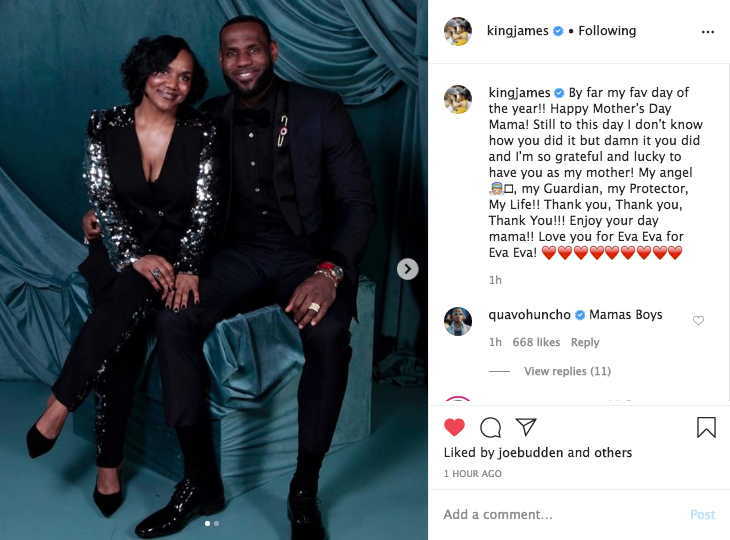
Task: Open the three-dot more options menu
Action: pyautogui.click(x=708, y=32)
